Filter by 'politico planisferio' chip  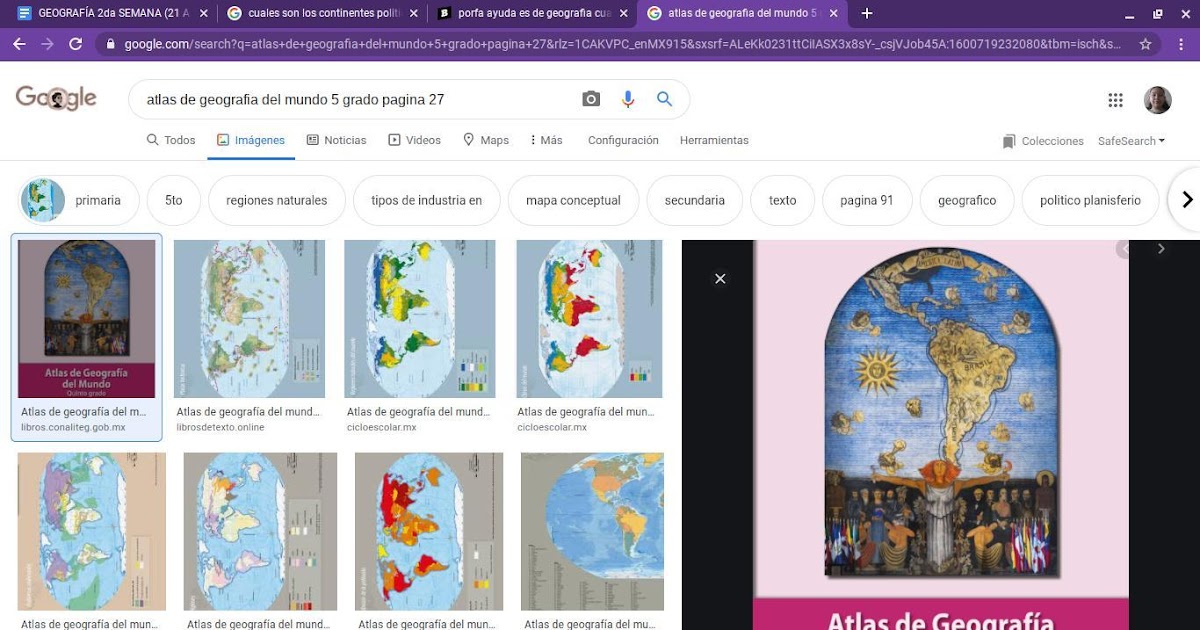click(x=1090, y=200)
